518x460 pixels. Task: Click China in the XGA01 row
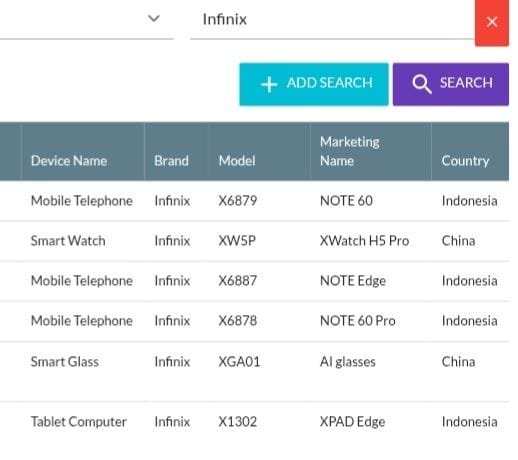click(458, 362)
